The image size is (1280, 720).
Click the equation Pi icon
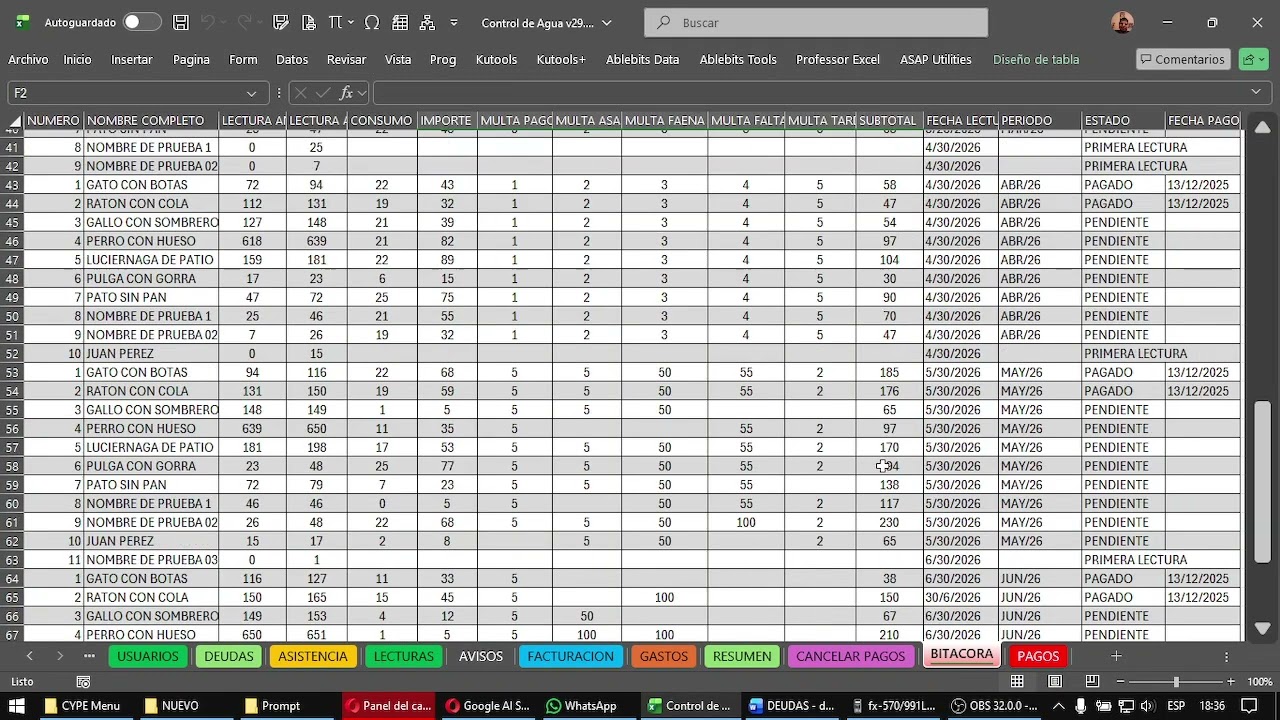point(334,22)
